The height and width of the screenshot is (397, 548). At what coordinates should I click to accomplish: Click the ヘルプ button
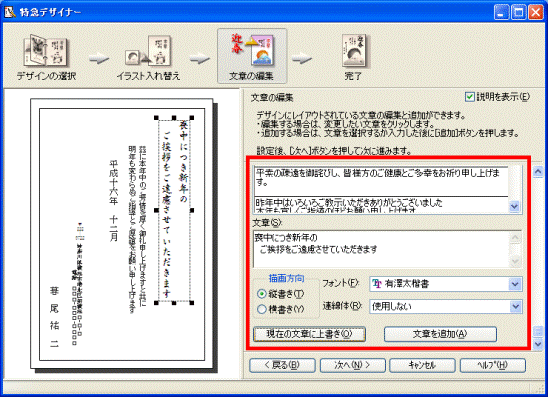pos(493,365)
